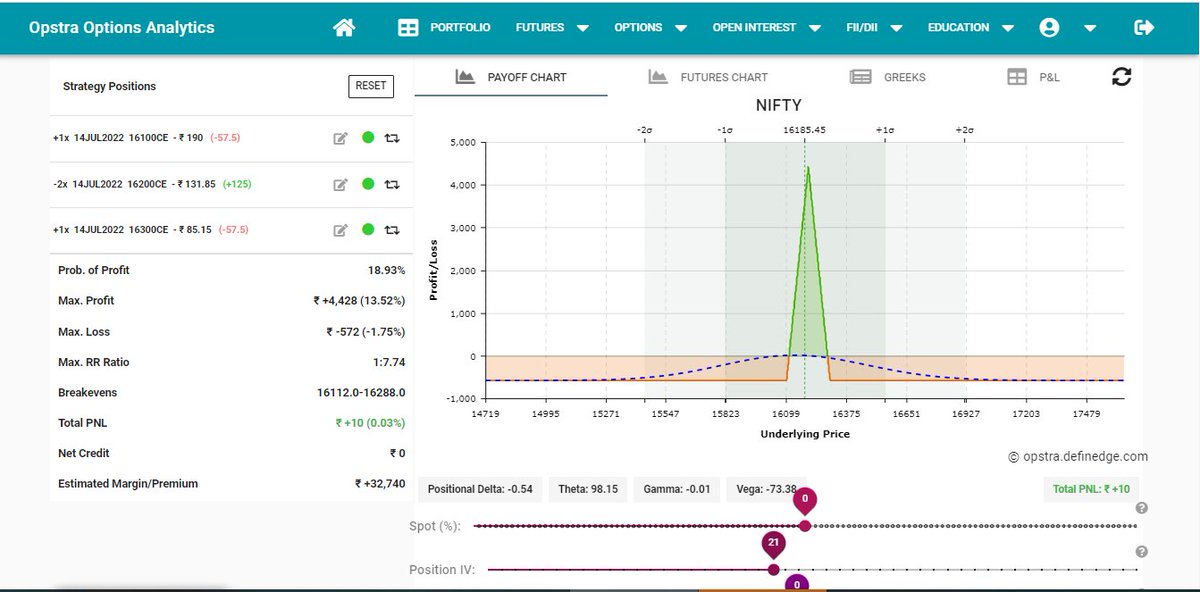The width and height of the screenshot is (1200, 592).
Task: Open the Portfolio menu item
Action: pos(460,28)
